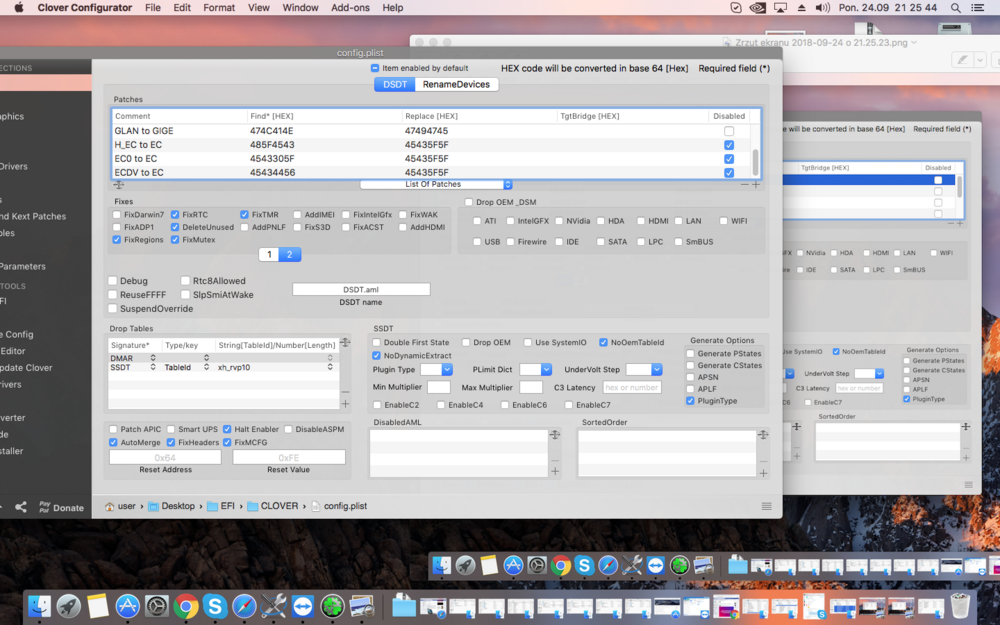
Task: Click the share icon in sidebar footer
Action: click(21, 507)
